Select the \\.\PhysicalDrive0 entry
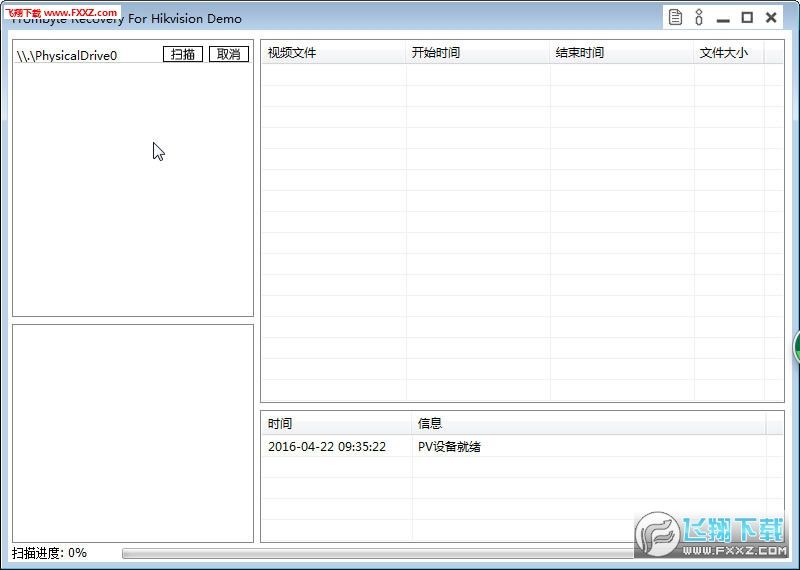The height and width of the screenshot is (570, 800). (67, 56)
